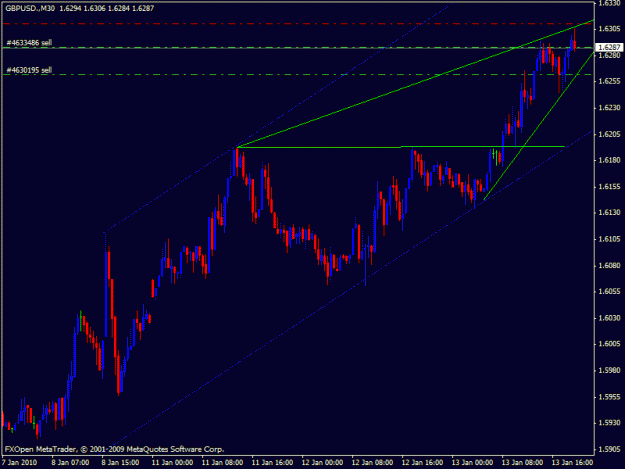Click the 1.6155 price axis label
The image size is (625, 469).
(x=609, y=186)
